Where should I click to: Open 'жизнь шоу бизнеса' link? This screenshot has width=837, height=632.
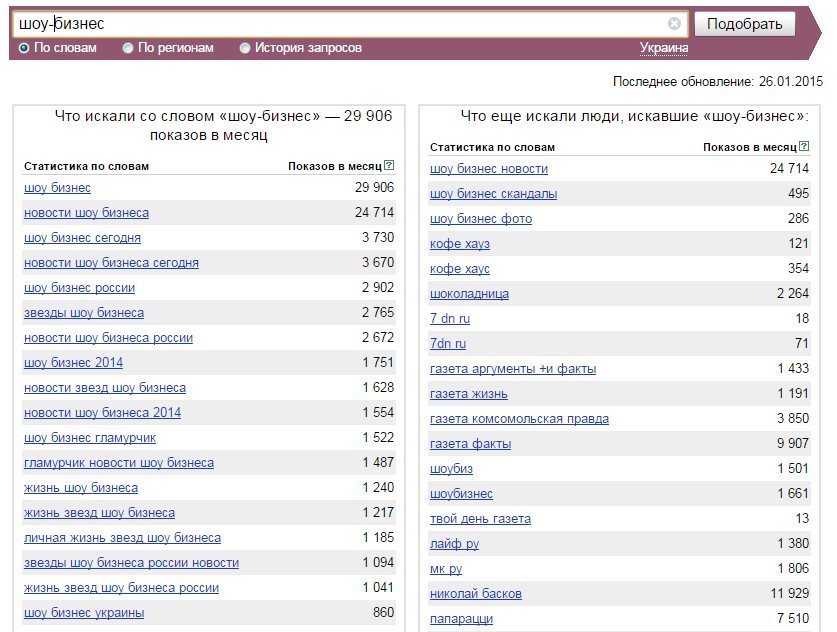pos(81,488)
